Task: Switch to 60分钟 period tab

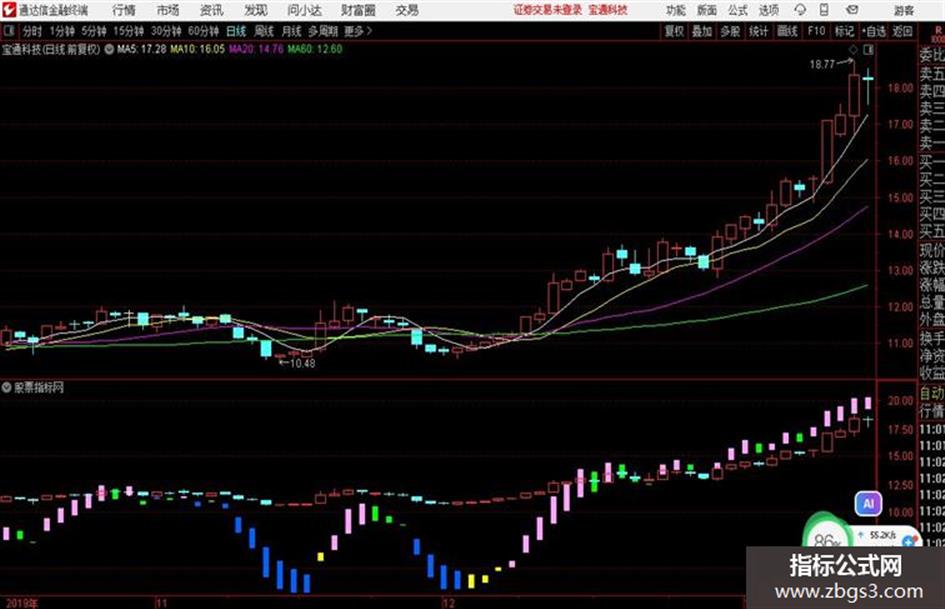Action: (x=203, y=31)
